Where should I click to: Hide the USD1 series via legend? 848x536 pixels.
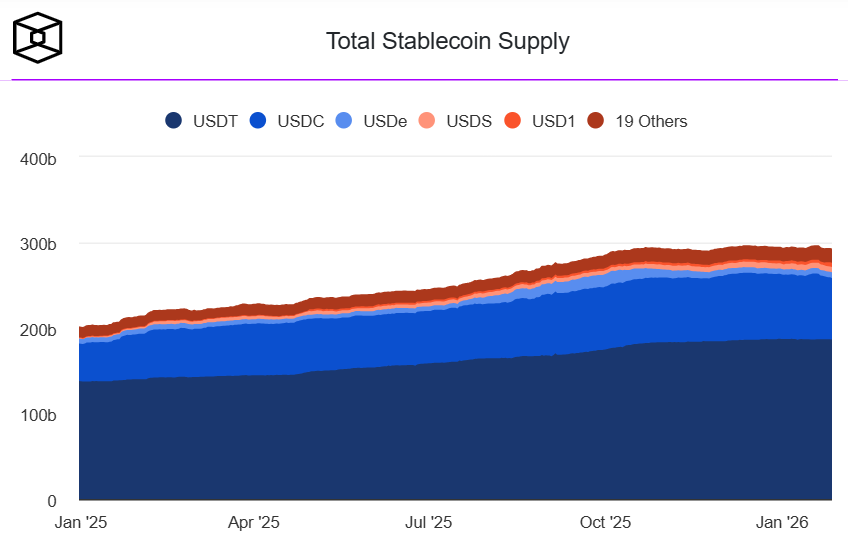(x=553, y=121)
